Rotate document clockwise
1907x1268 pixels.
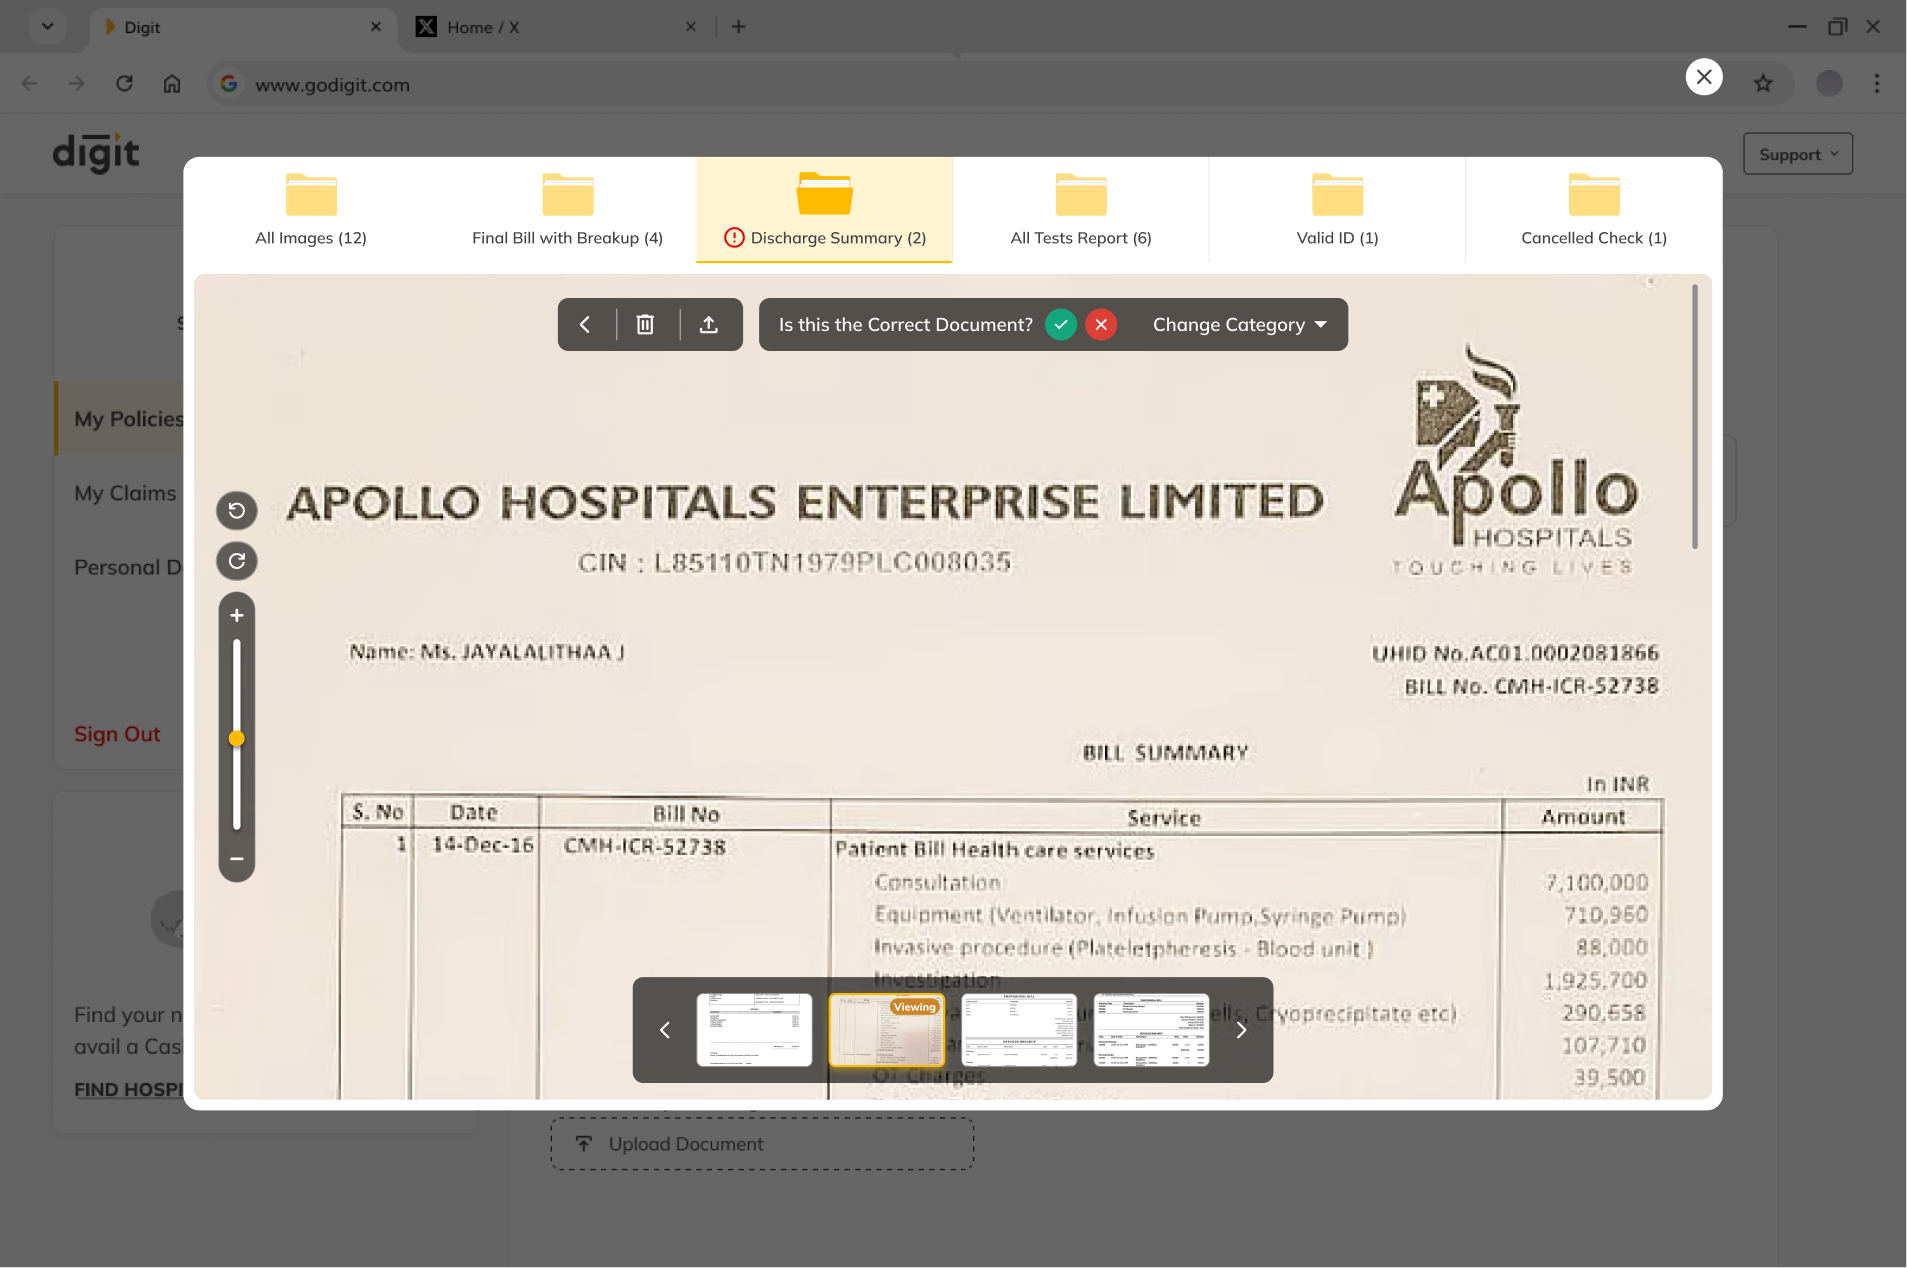237,561
